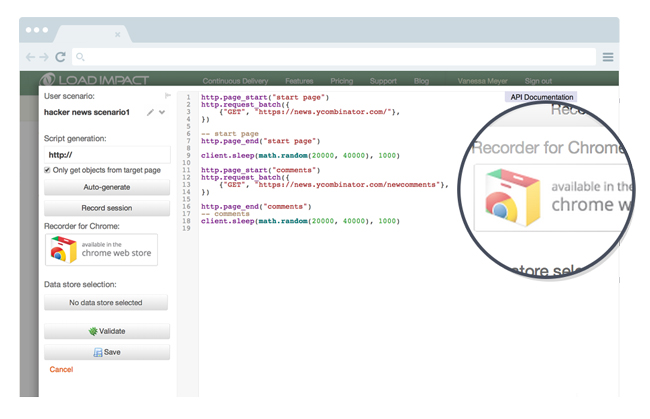Image resolution: width=650 pixels, height=419 pixels.
Task: Open the Vanessa Meyer account menu
Action: click(483, 81)
